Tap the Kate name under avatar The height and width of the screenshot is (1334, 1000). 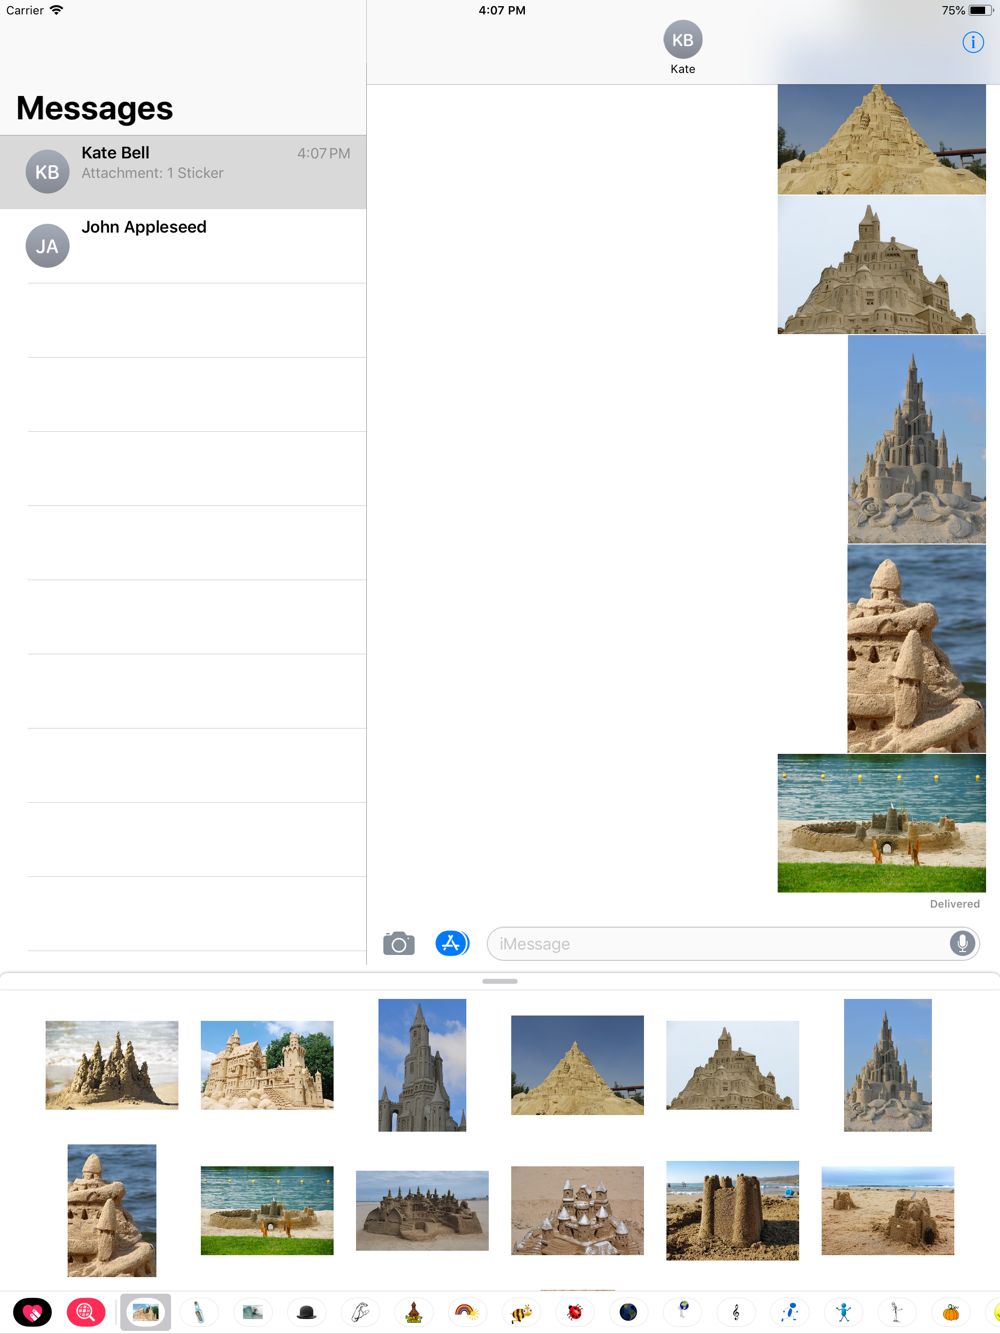(x=683, y=69)
